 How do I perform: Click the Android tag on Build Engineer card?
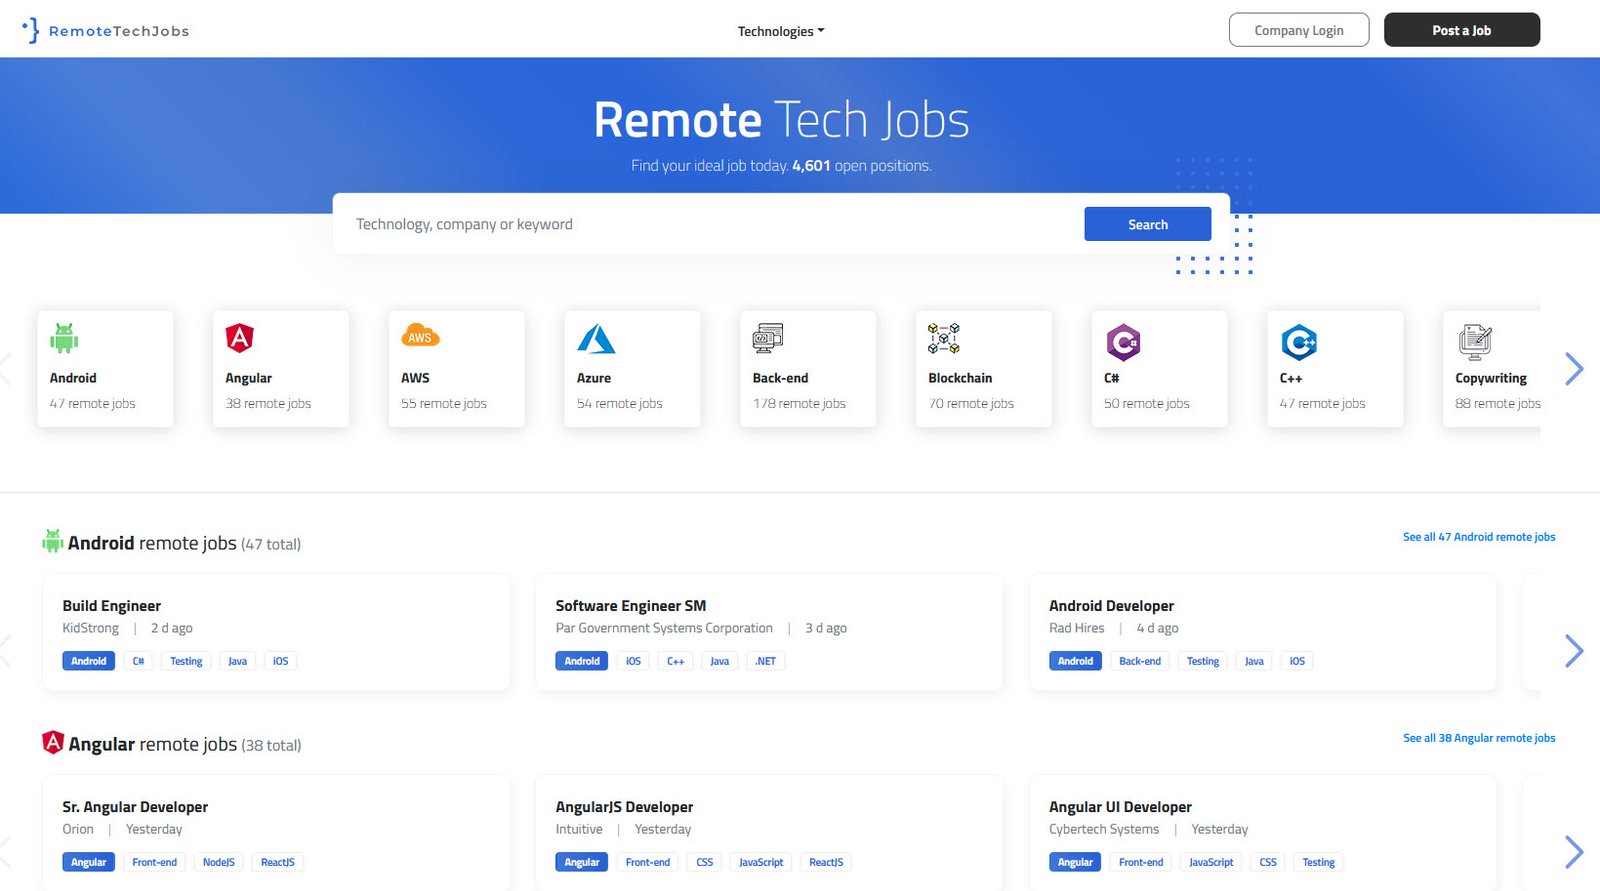coord(88,661)
